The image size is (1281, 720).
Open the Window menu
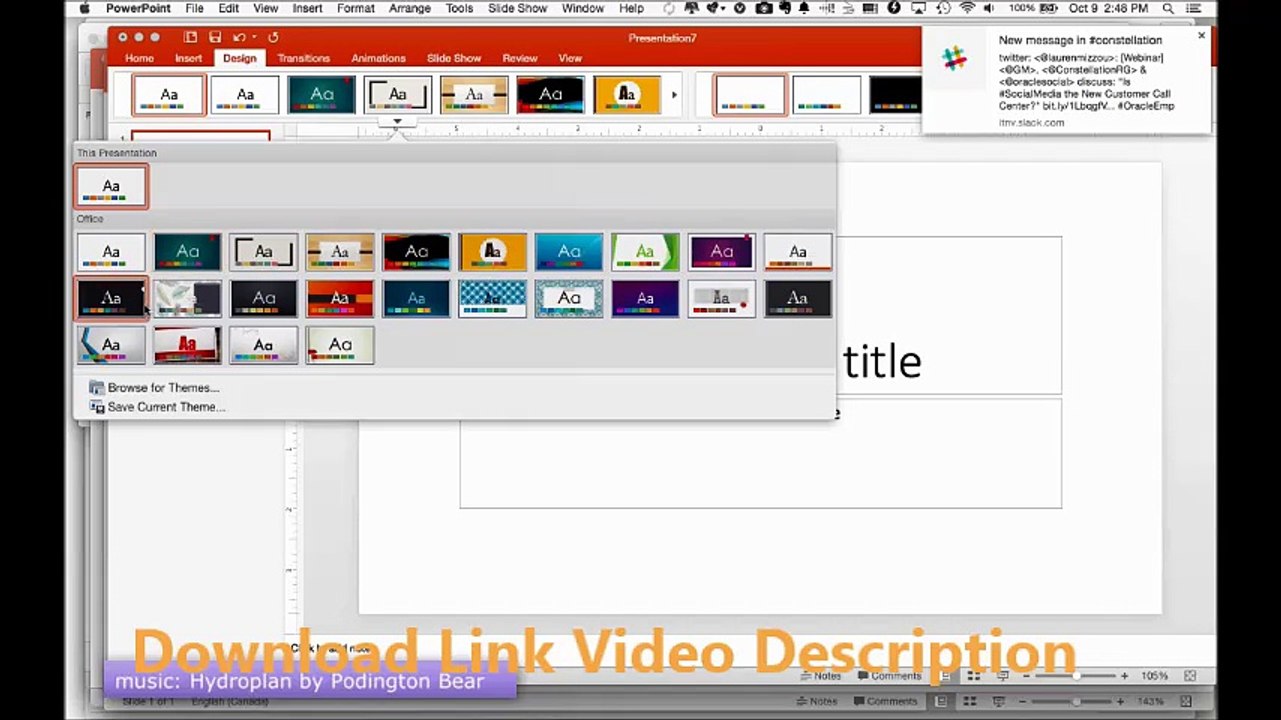582,8
